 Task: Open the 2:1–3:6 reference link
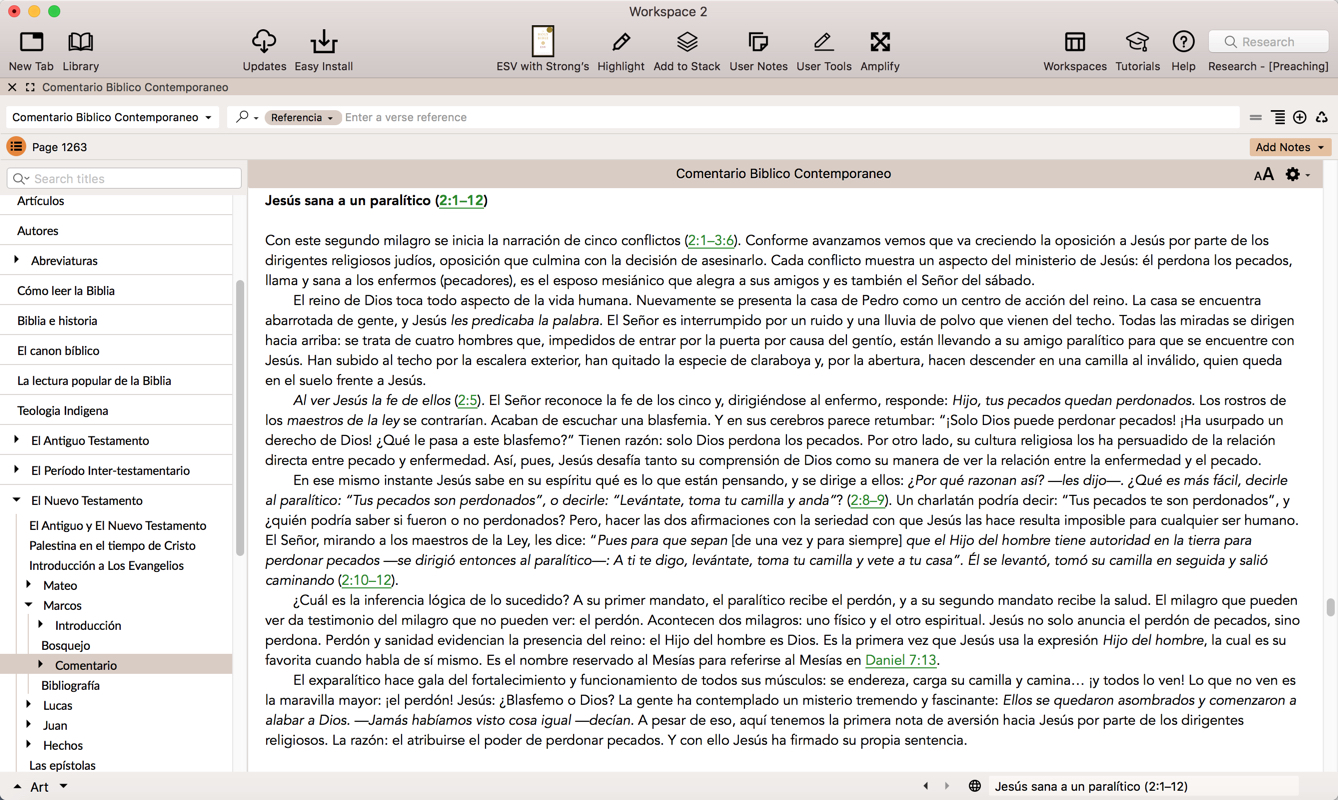[710, 241]
